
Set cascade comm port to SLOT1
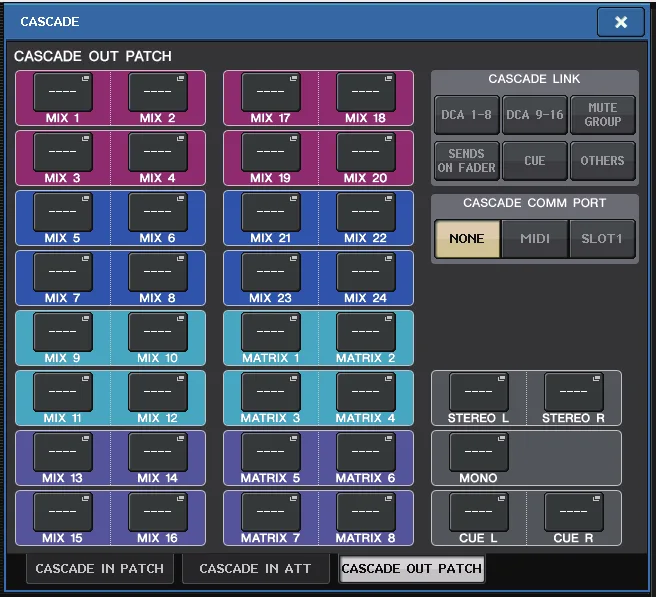coord(602,239)
